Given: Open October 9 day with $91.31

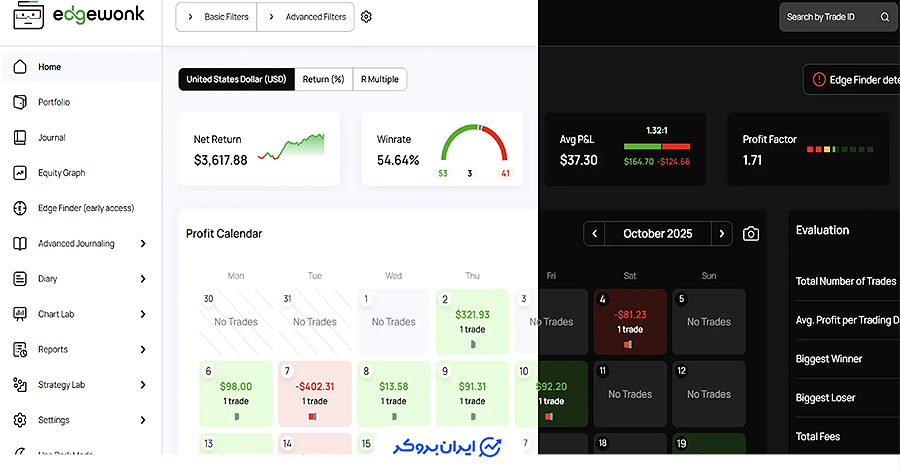Looking at the screenshot, I should click(x=472, y=394).
